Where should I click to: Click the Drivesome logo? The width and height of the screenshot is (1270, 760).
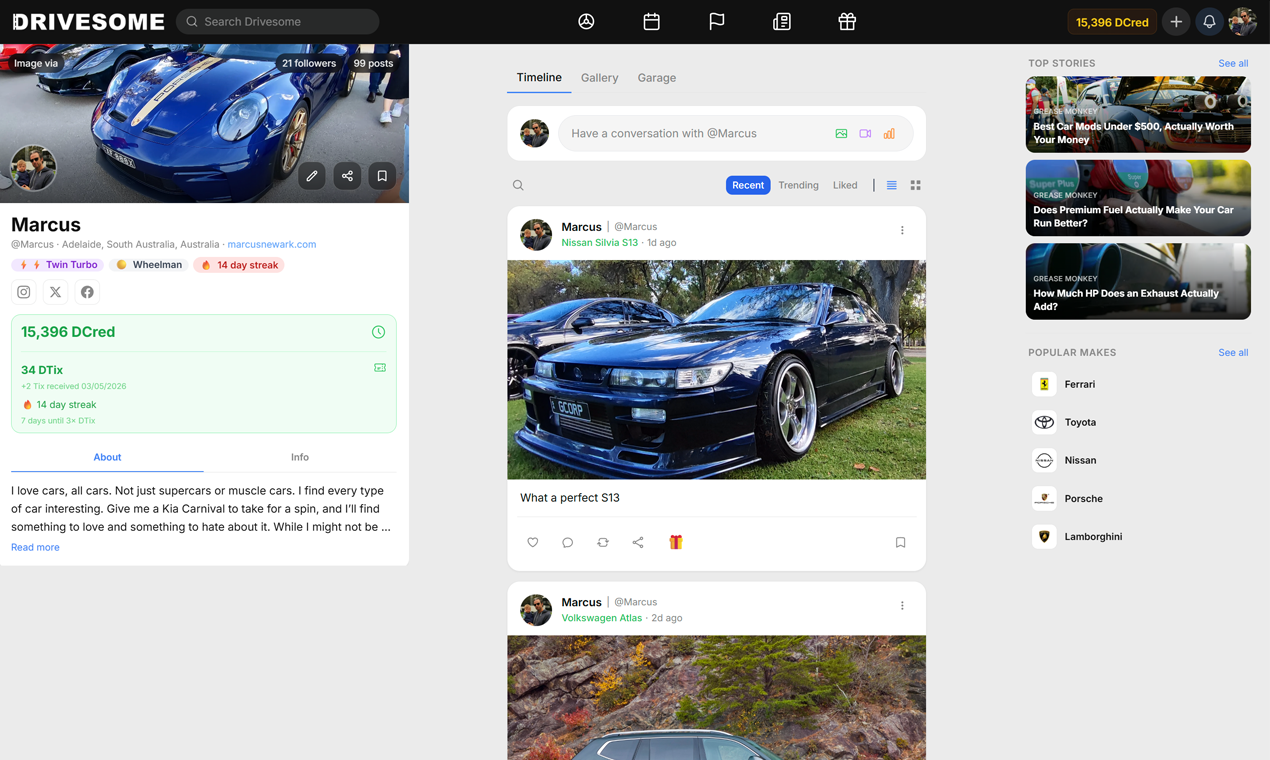[88, 22]
